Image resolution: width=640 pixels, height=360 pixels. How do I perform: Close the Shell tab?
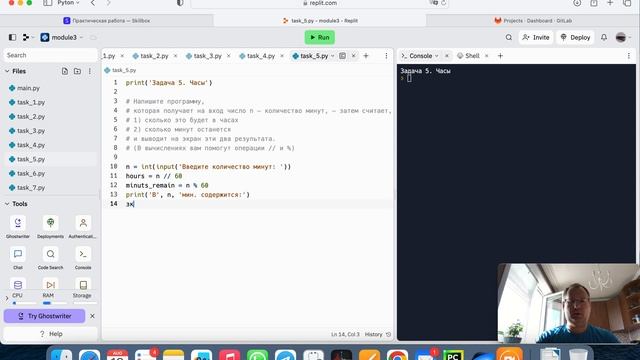pos(487,56)
